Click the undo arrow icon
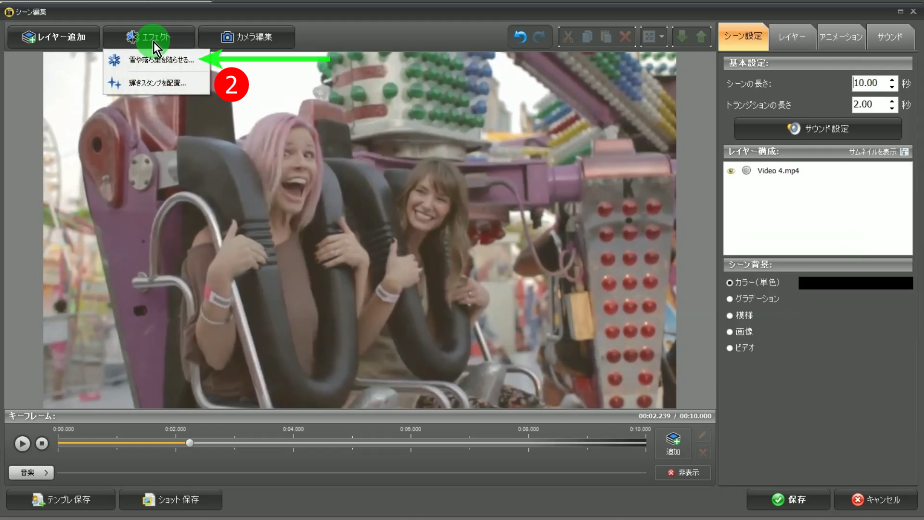 [x=520, y=37]
